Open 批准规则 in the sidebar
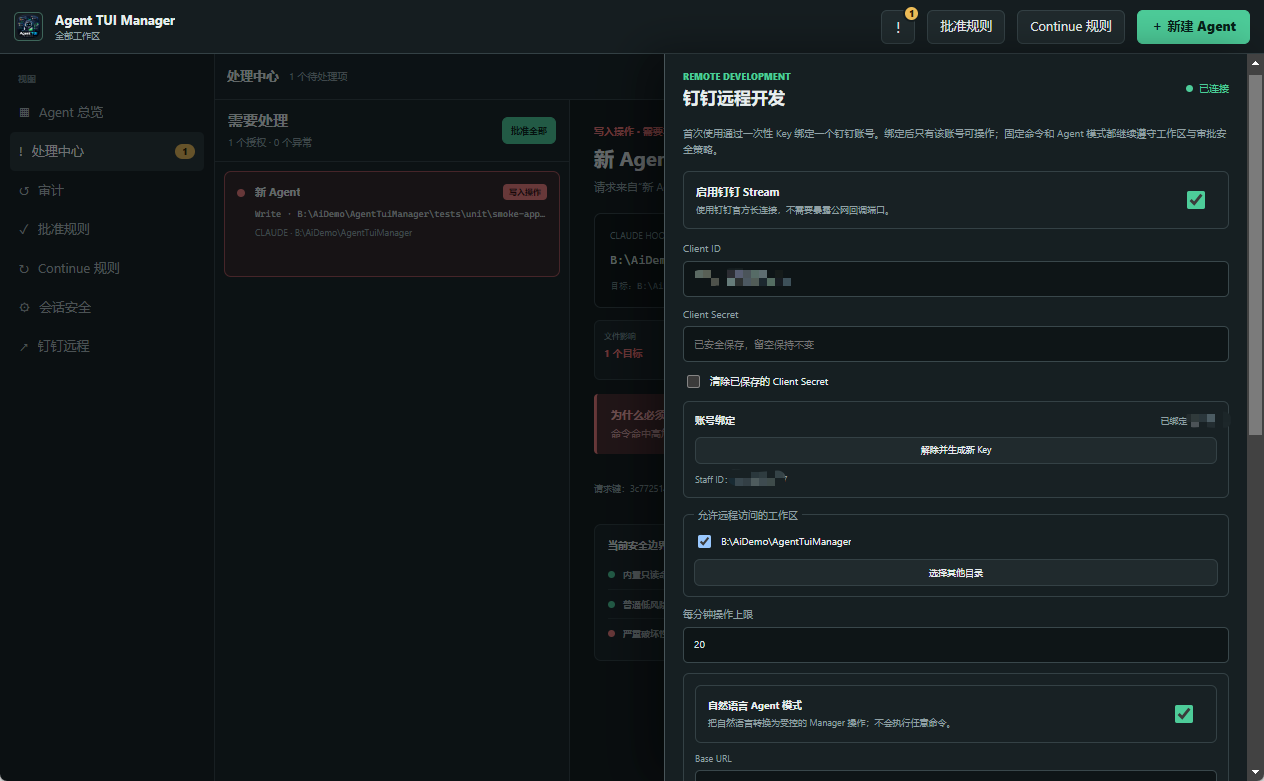This screenshot has height=781, width=1264. 107,229
